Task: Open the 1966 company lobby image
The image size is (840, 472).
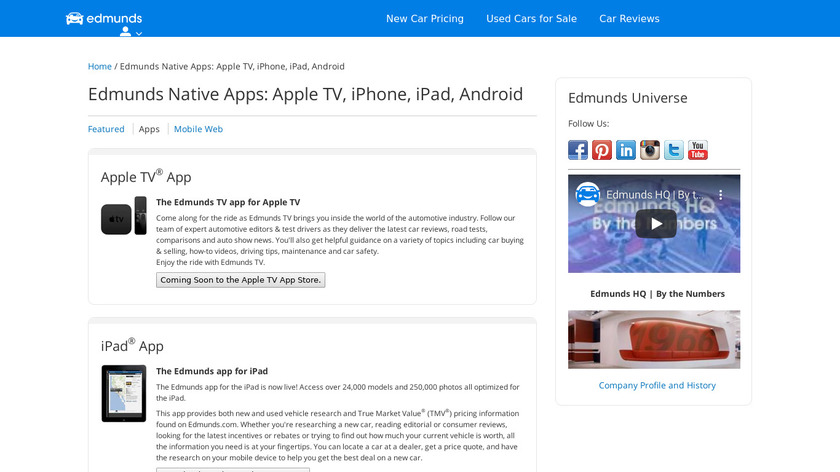Action: tap(654, 340)
